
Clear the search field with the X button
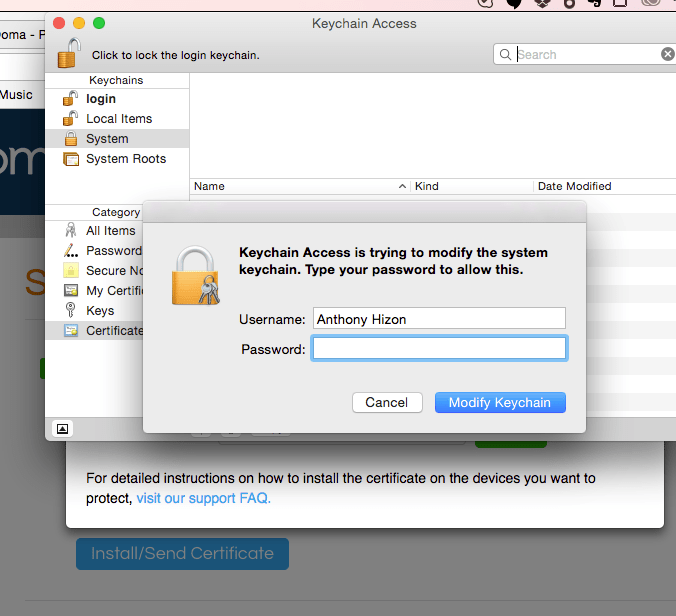click(x=667, y=54)
